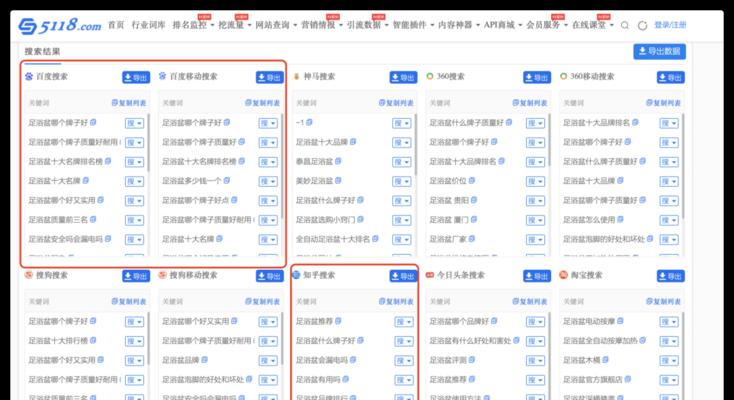Image resolution: width=734 pixels, height=400 pixels.
Task: Copy keyword 足浴盆评测 in 今日头条搜索
Action: 472,360
